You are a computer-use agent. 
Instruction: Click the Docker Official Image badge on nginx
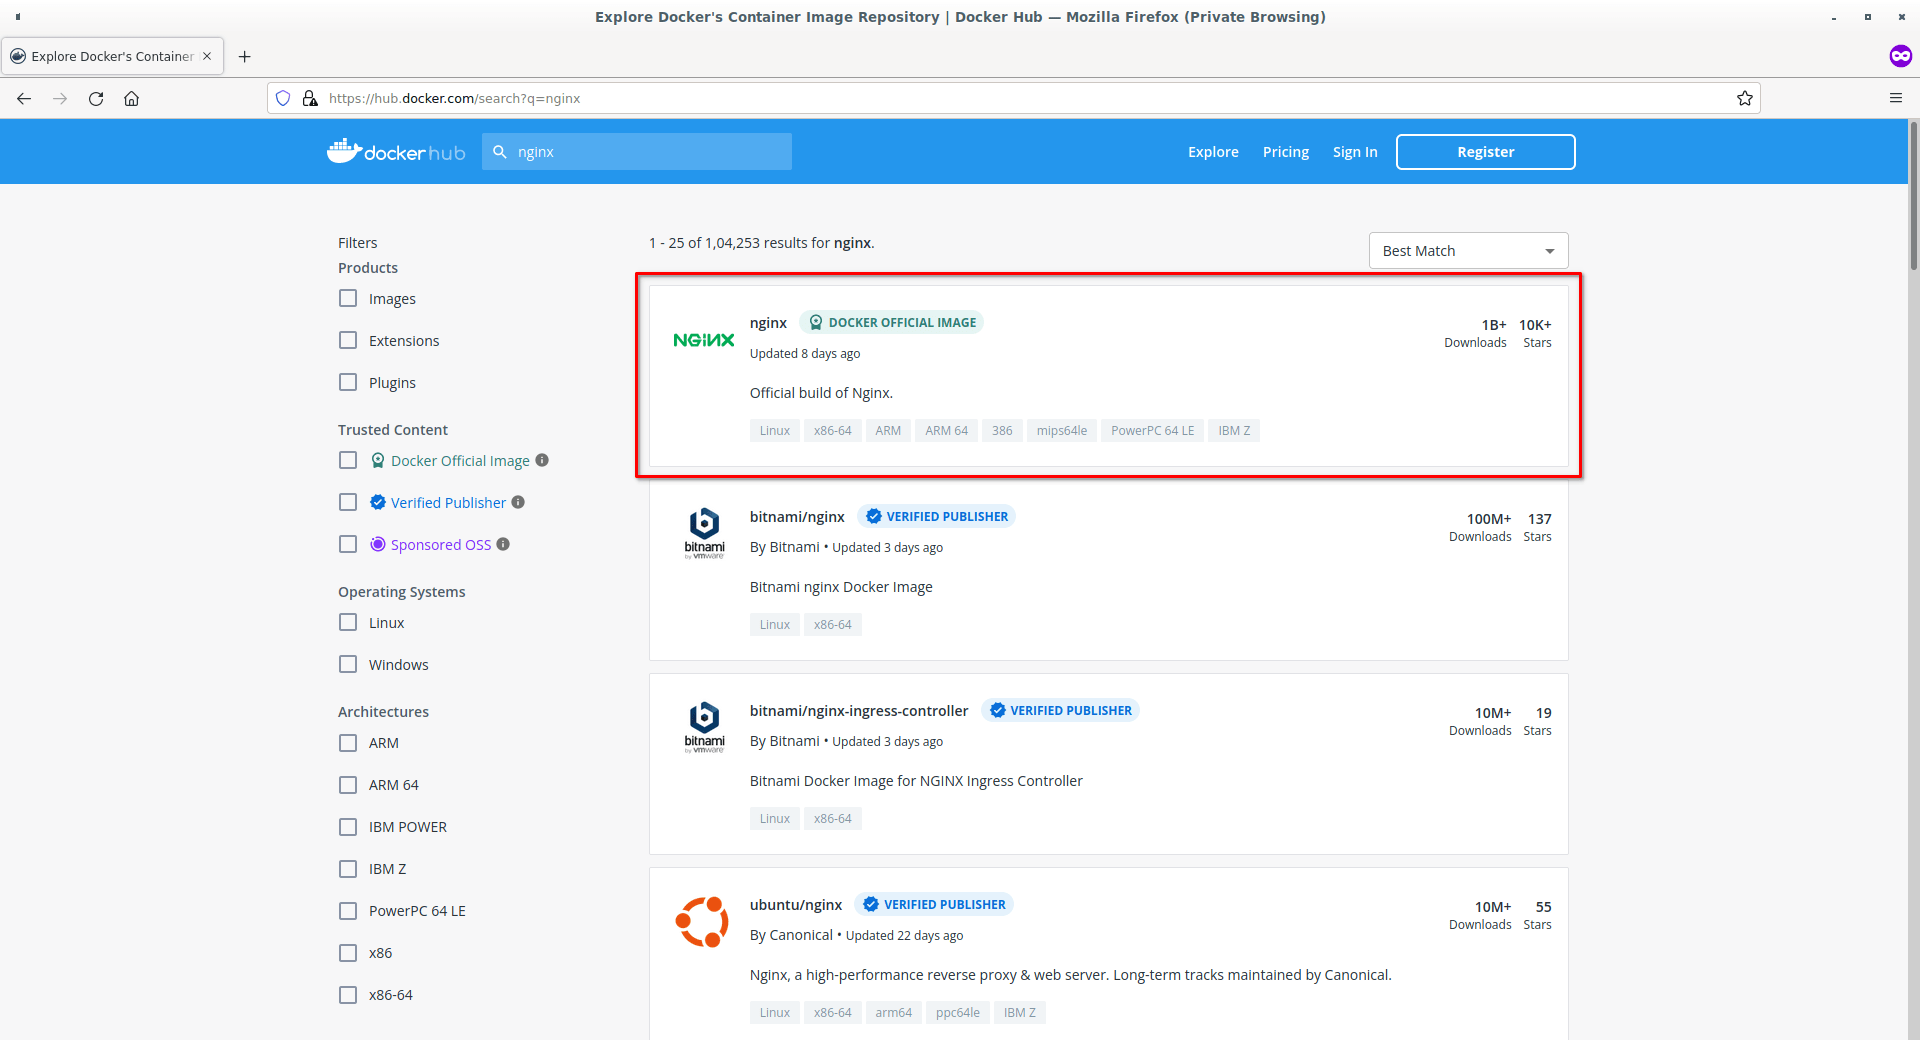[891, 322]
